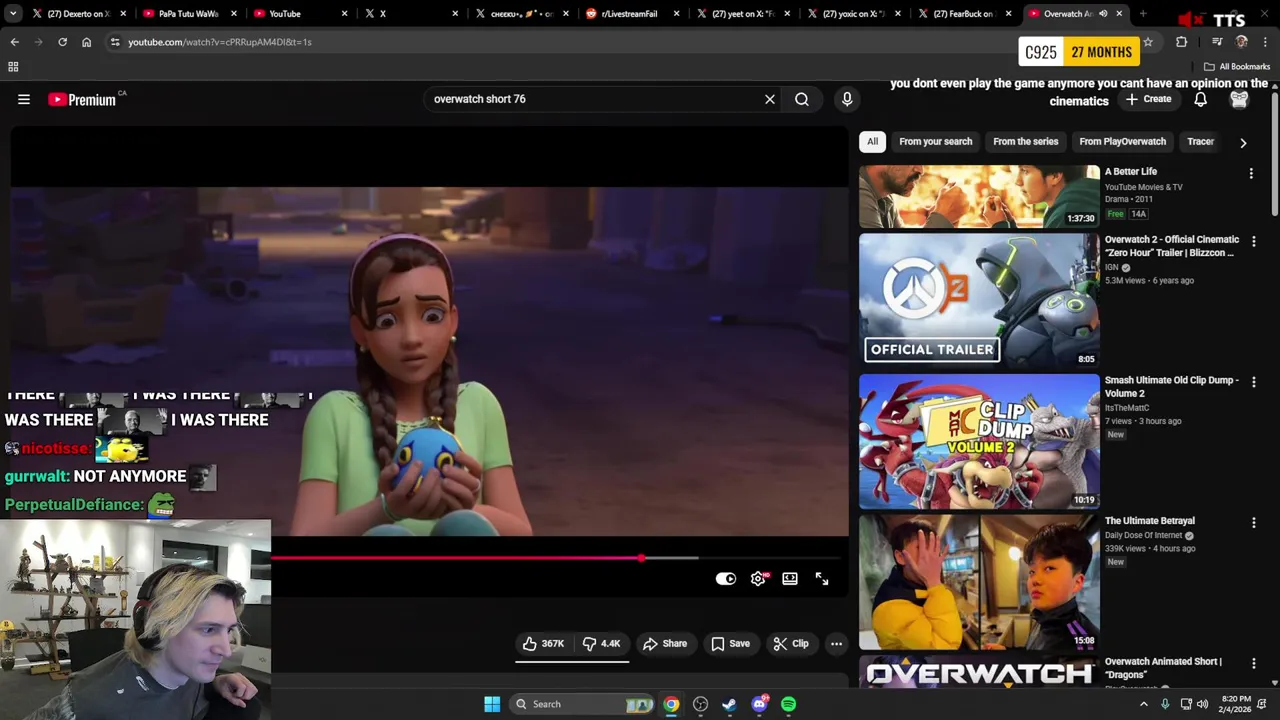Open Overwatch 2 Zero Hour trailer title
The image size is (1280, 720).
pyautogui.click(x=1171, y=246)
